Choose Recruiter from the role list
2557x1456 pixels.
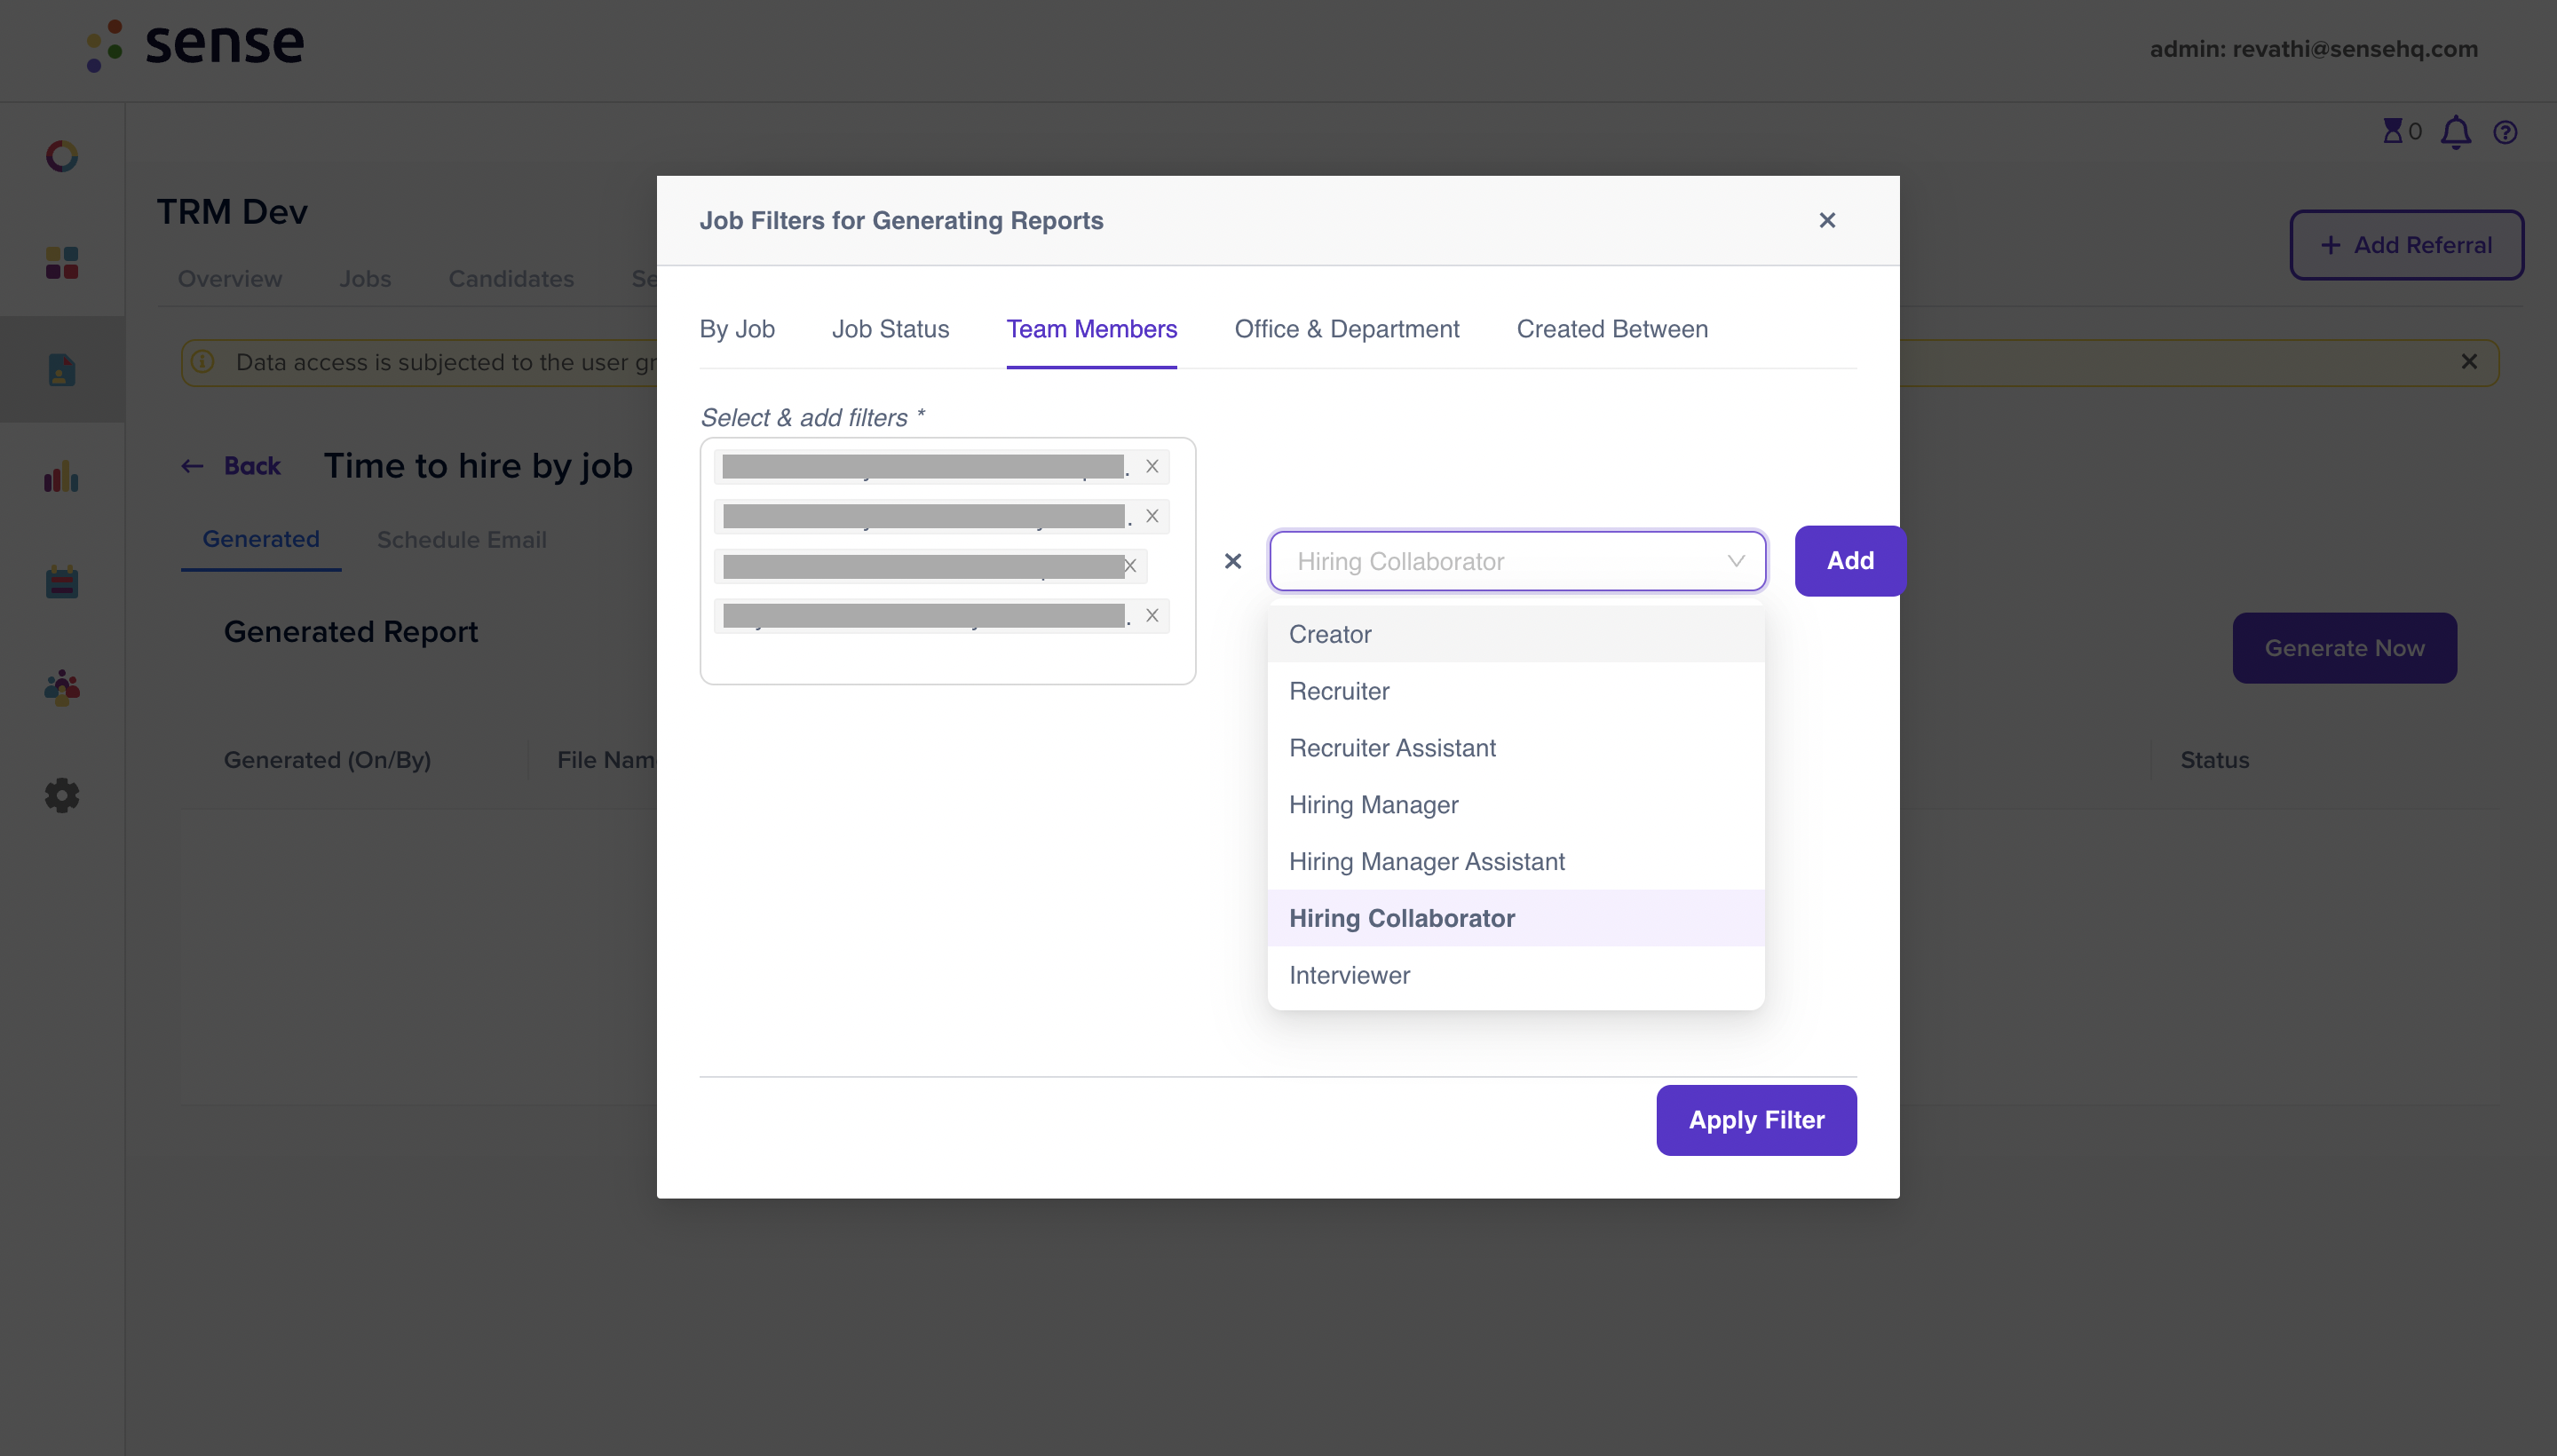point(1515,691)
